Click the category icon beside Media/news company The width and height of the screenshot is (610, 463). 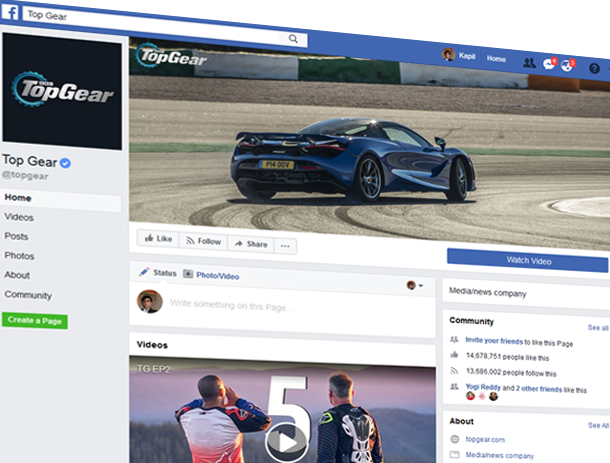coord(454,454)
